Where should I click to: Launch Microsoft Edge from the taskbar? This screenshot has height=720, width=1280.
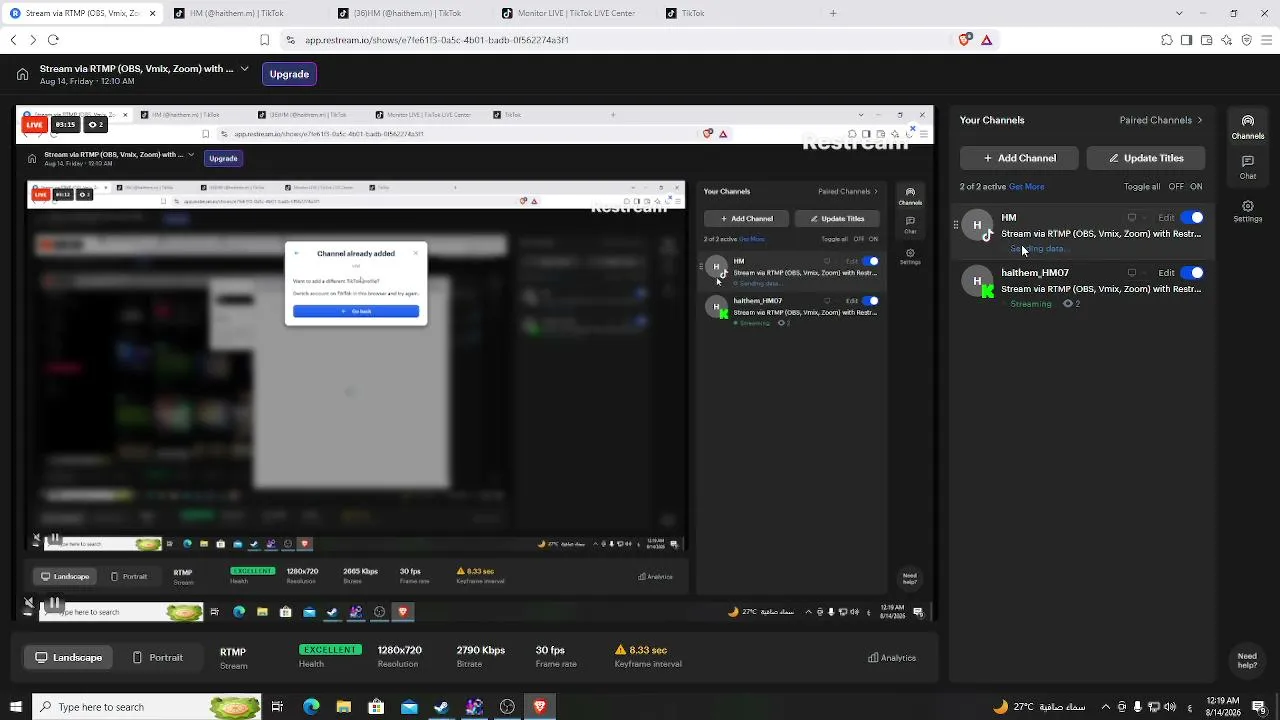tap(311, 707)
